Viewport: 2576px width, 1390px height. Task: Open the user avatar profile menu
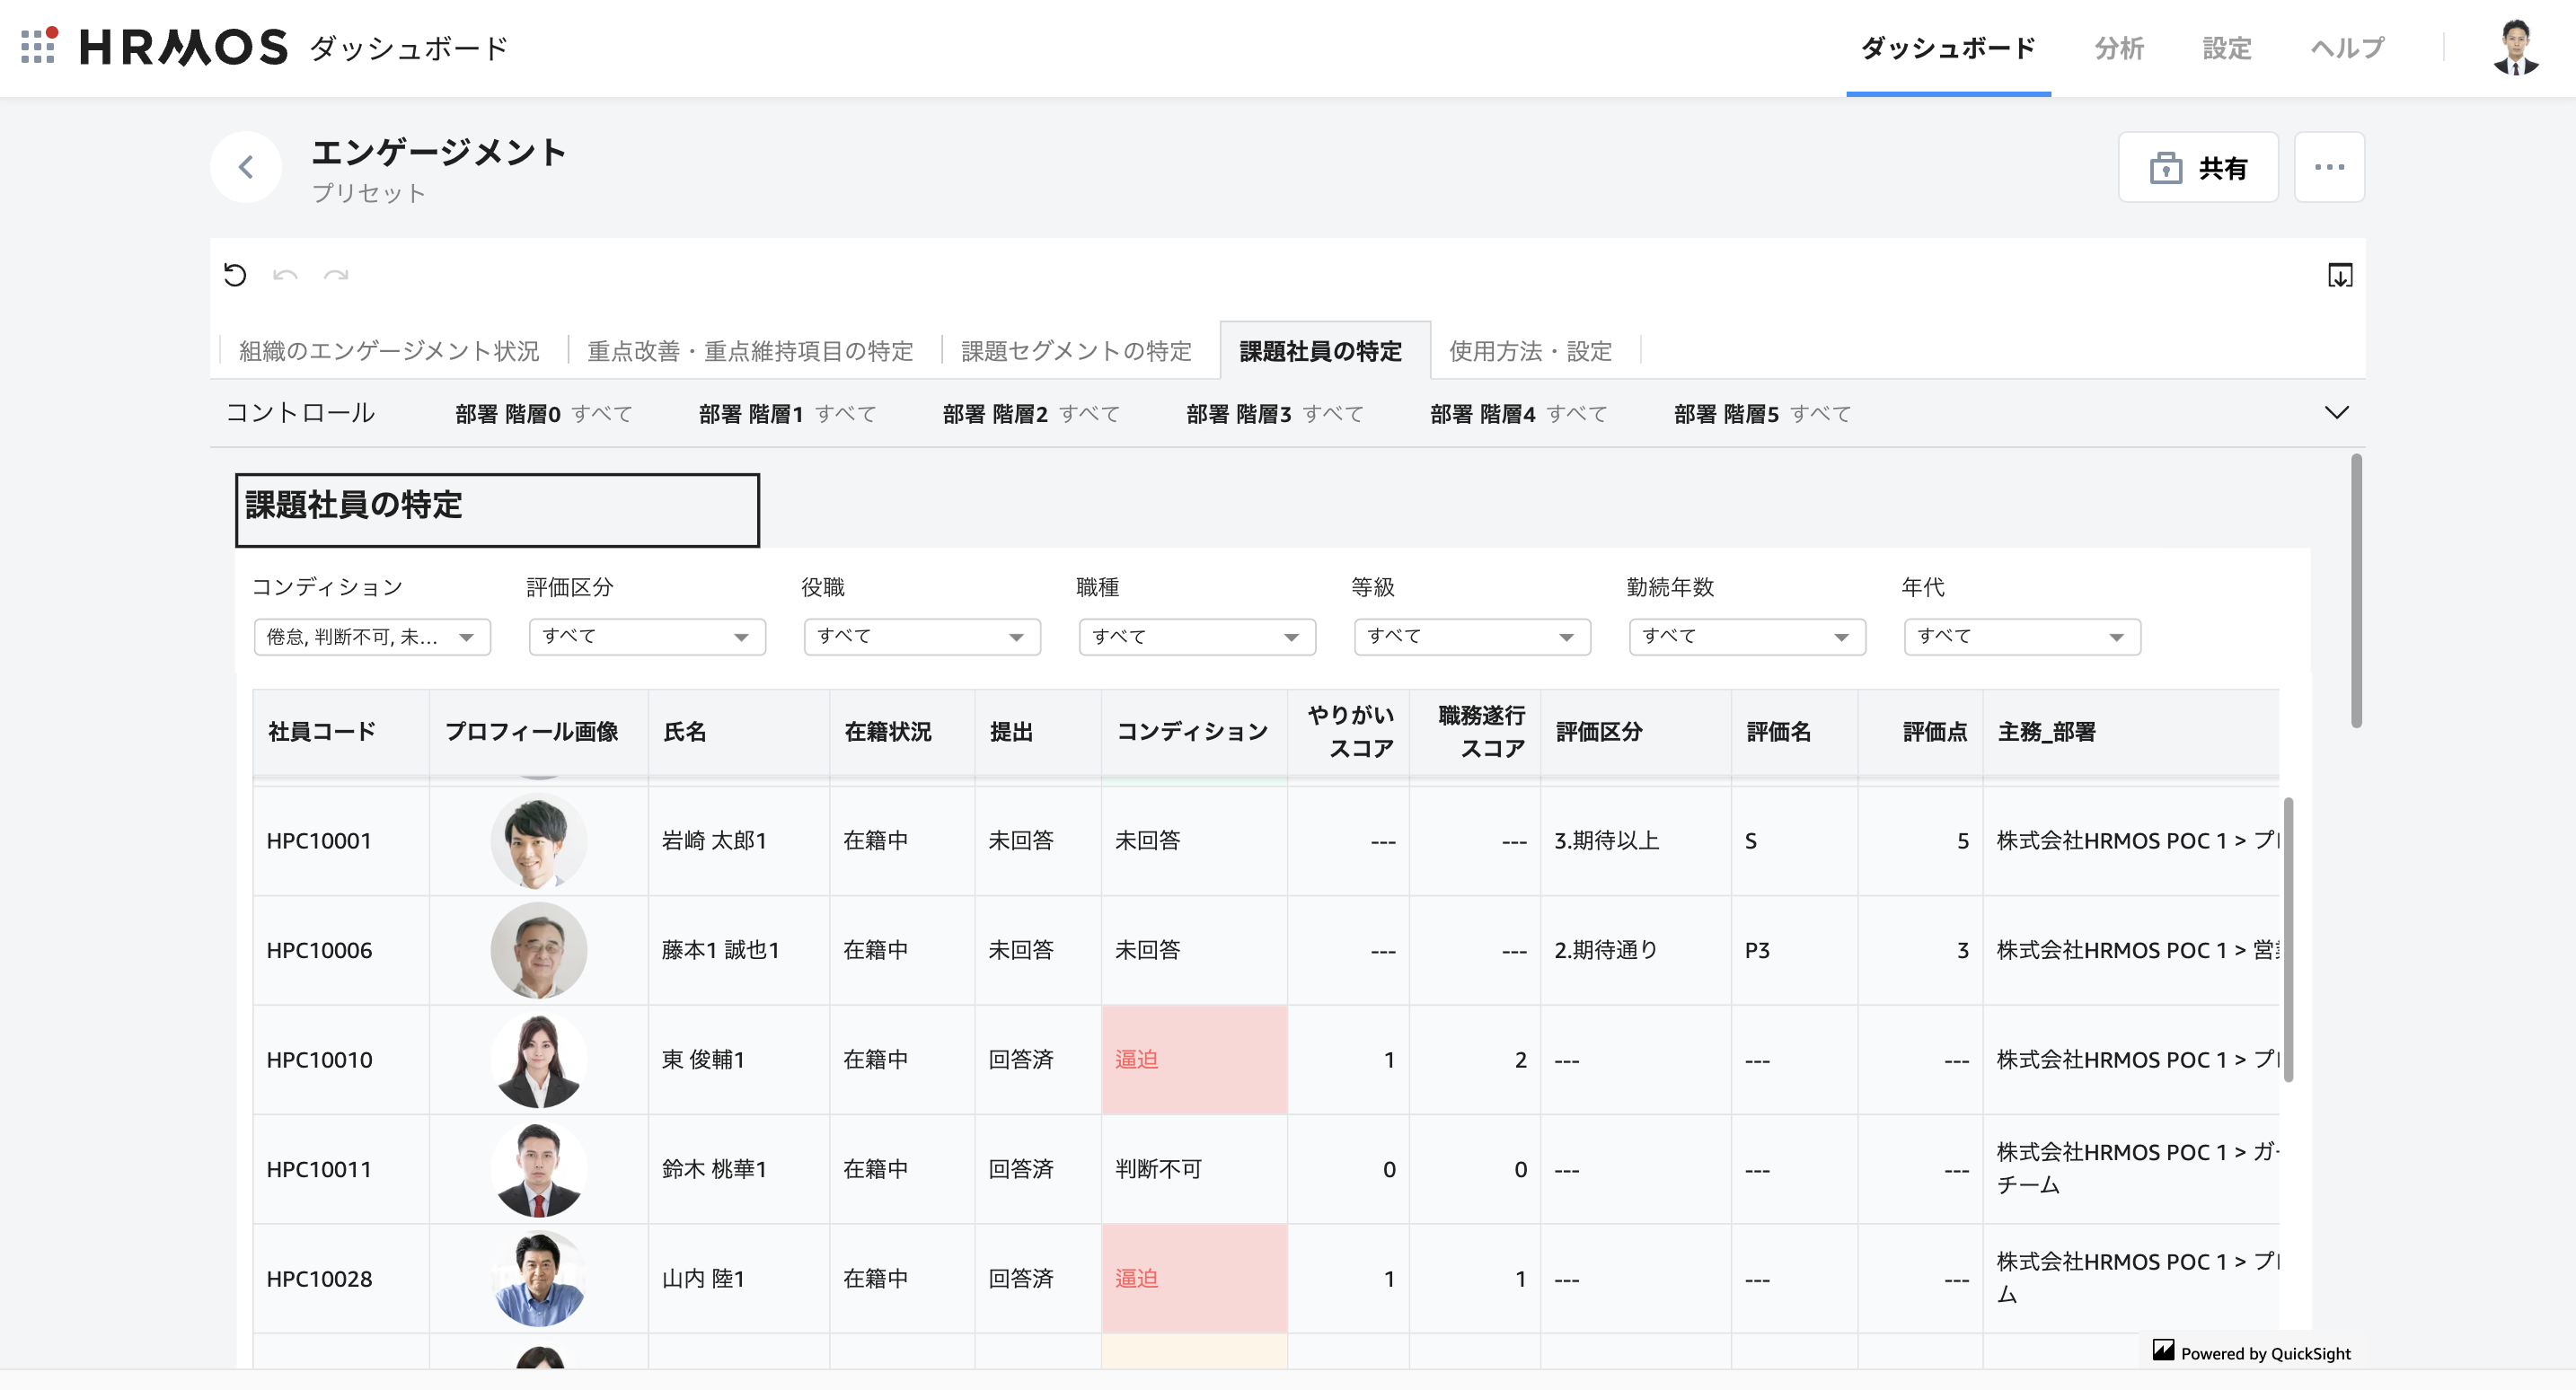pyautogui.click(x=2514, y=47)
